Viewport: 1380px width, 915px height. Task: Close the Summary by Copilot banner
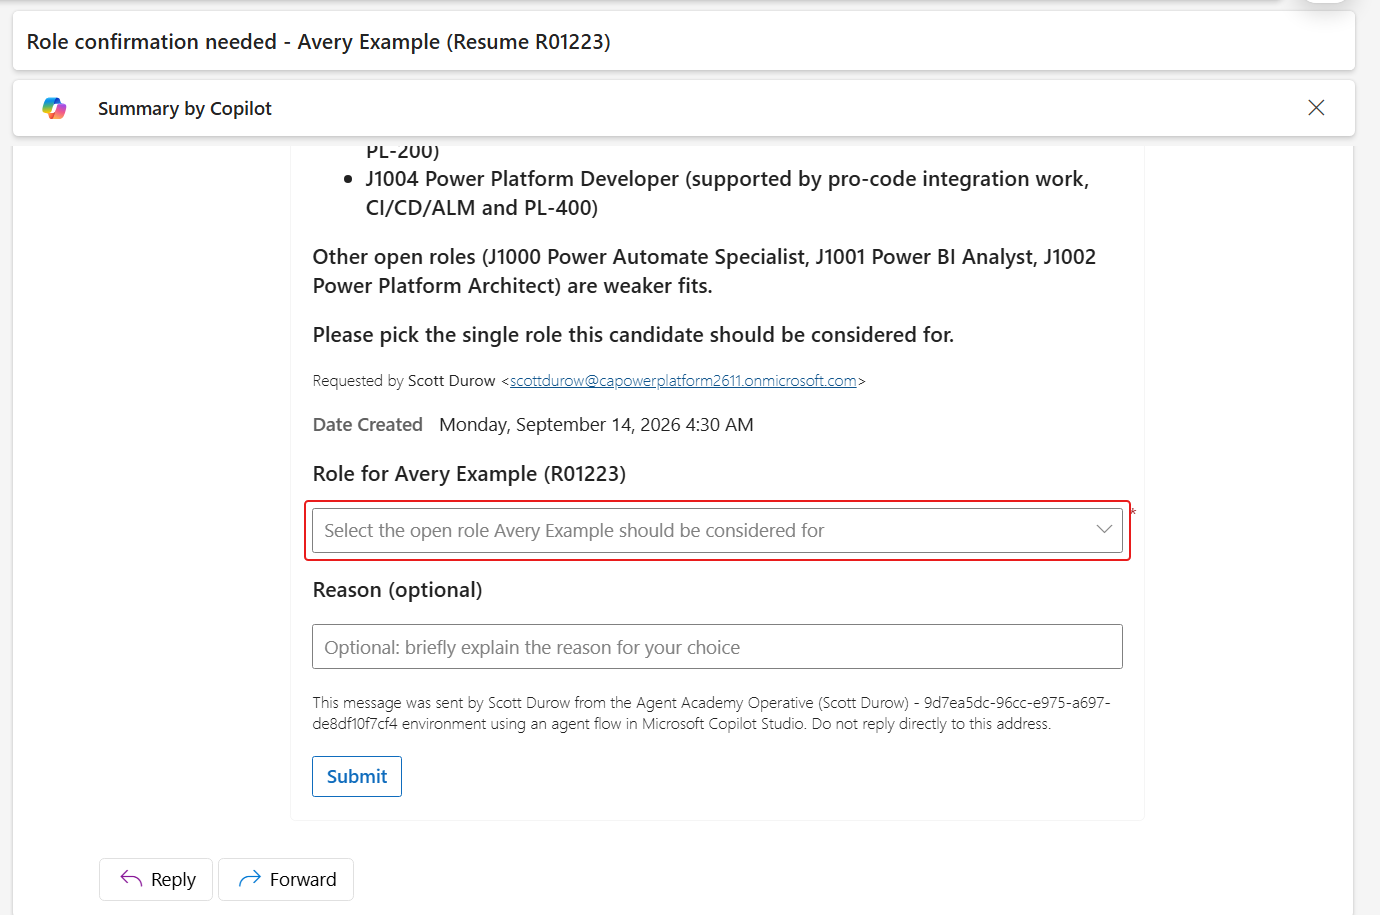[1316, 108]
